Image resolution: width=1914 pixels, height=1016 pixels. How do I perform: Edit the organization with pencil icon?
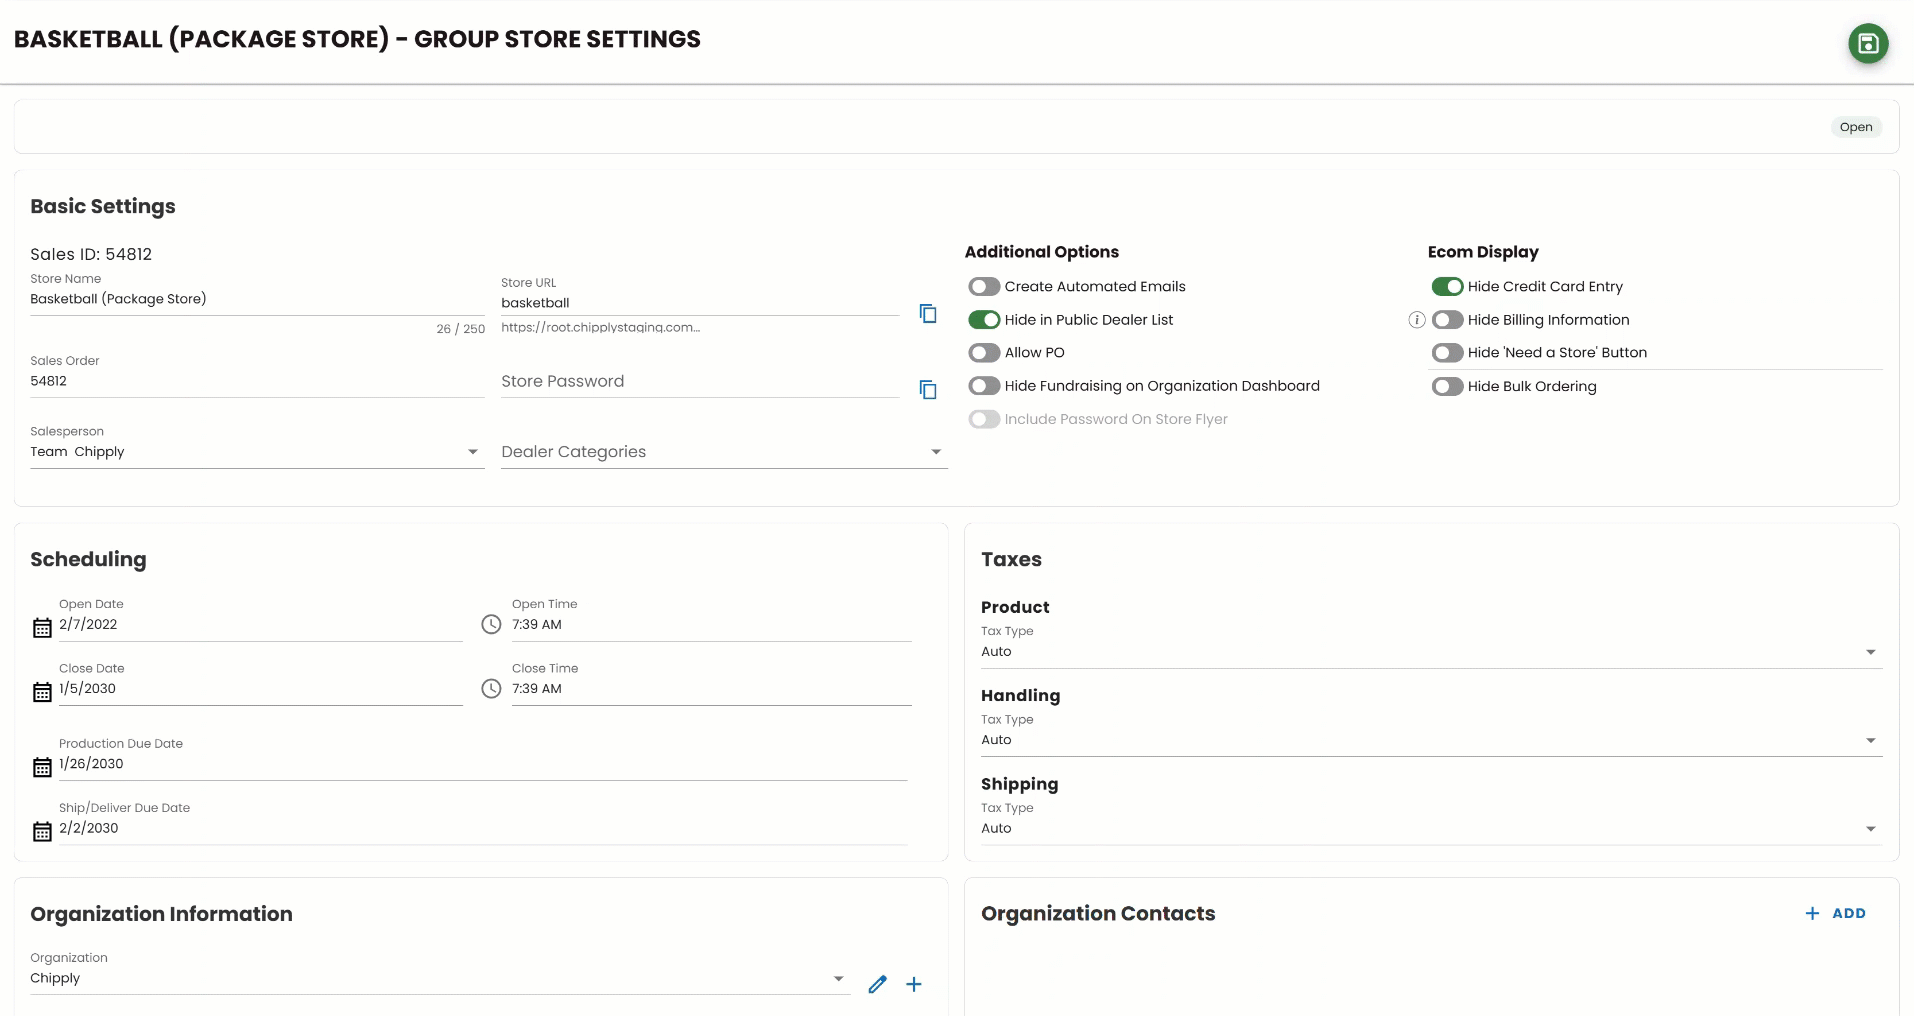click(877, 984)
